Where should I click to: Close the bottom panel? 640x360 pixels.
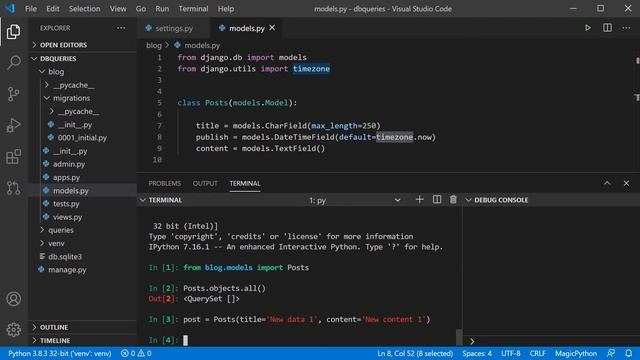627,183
